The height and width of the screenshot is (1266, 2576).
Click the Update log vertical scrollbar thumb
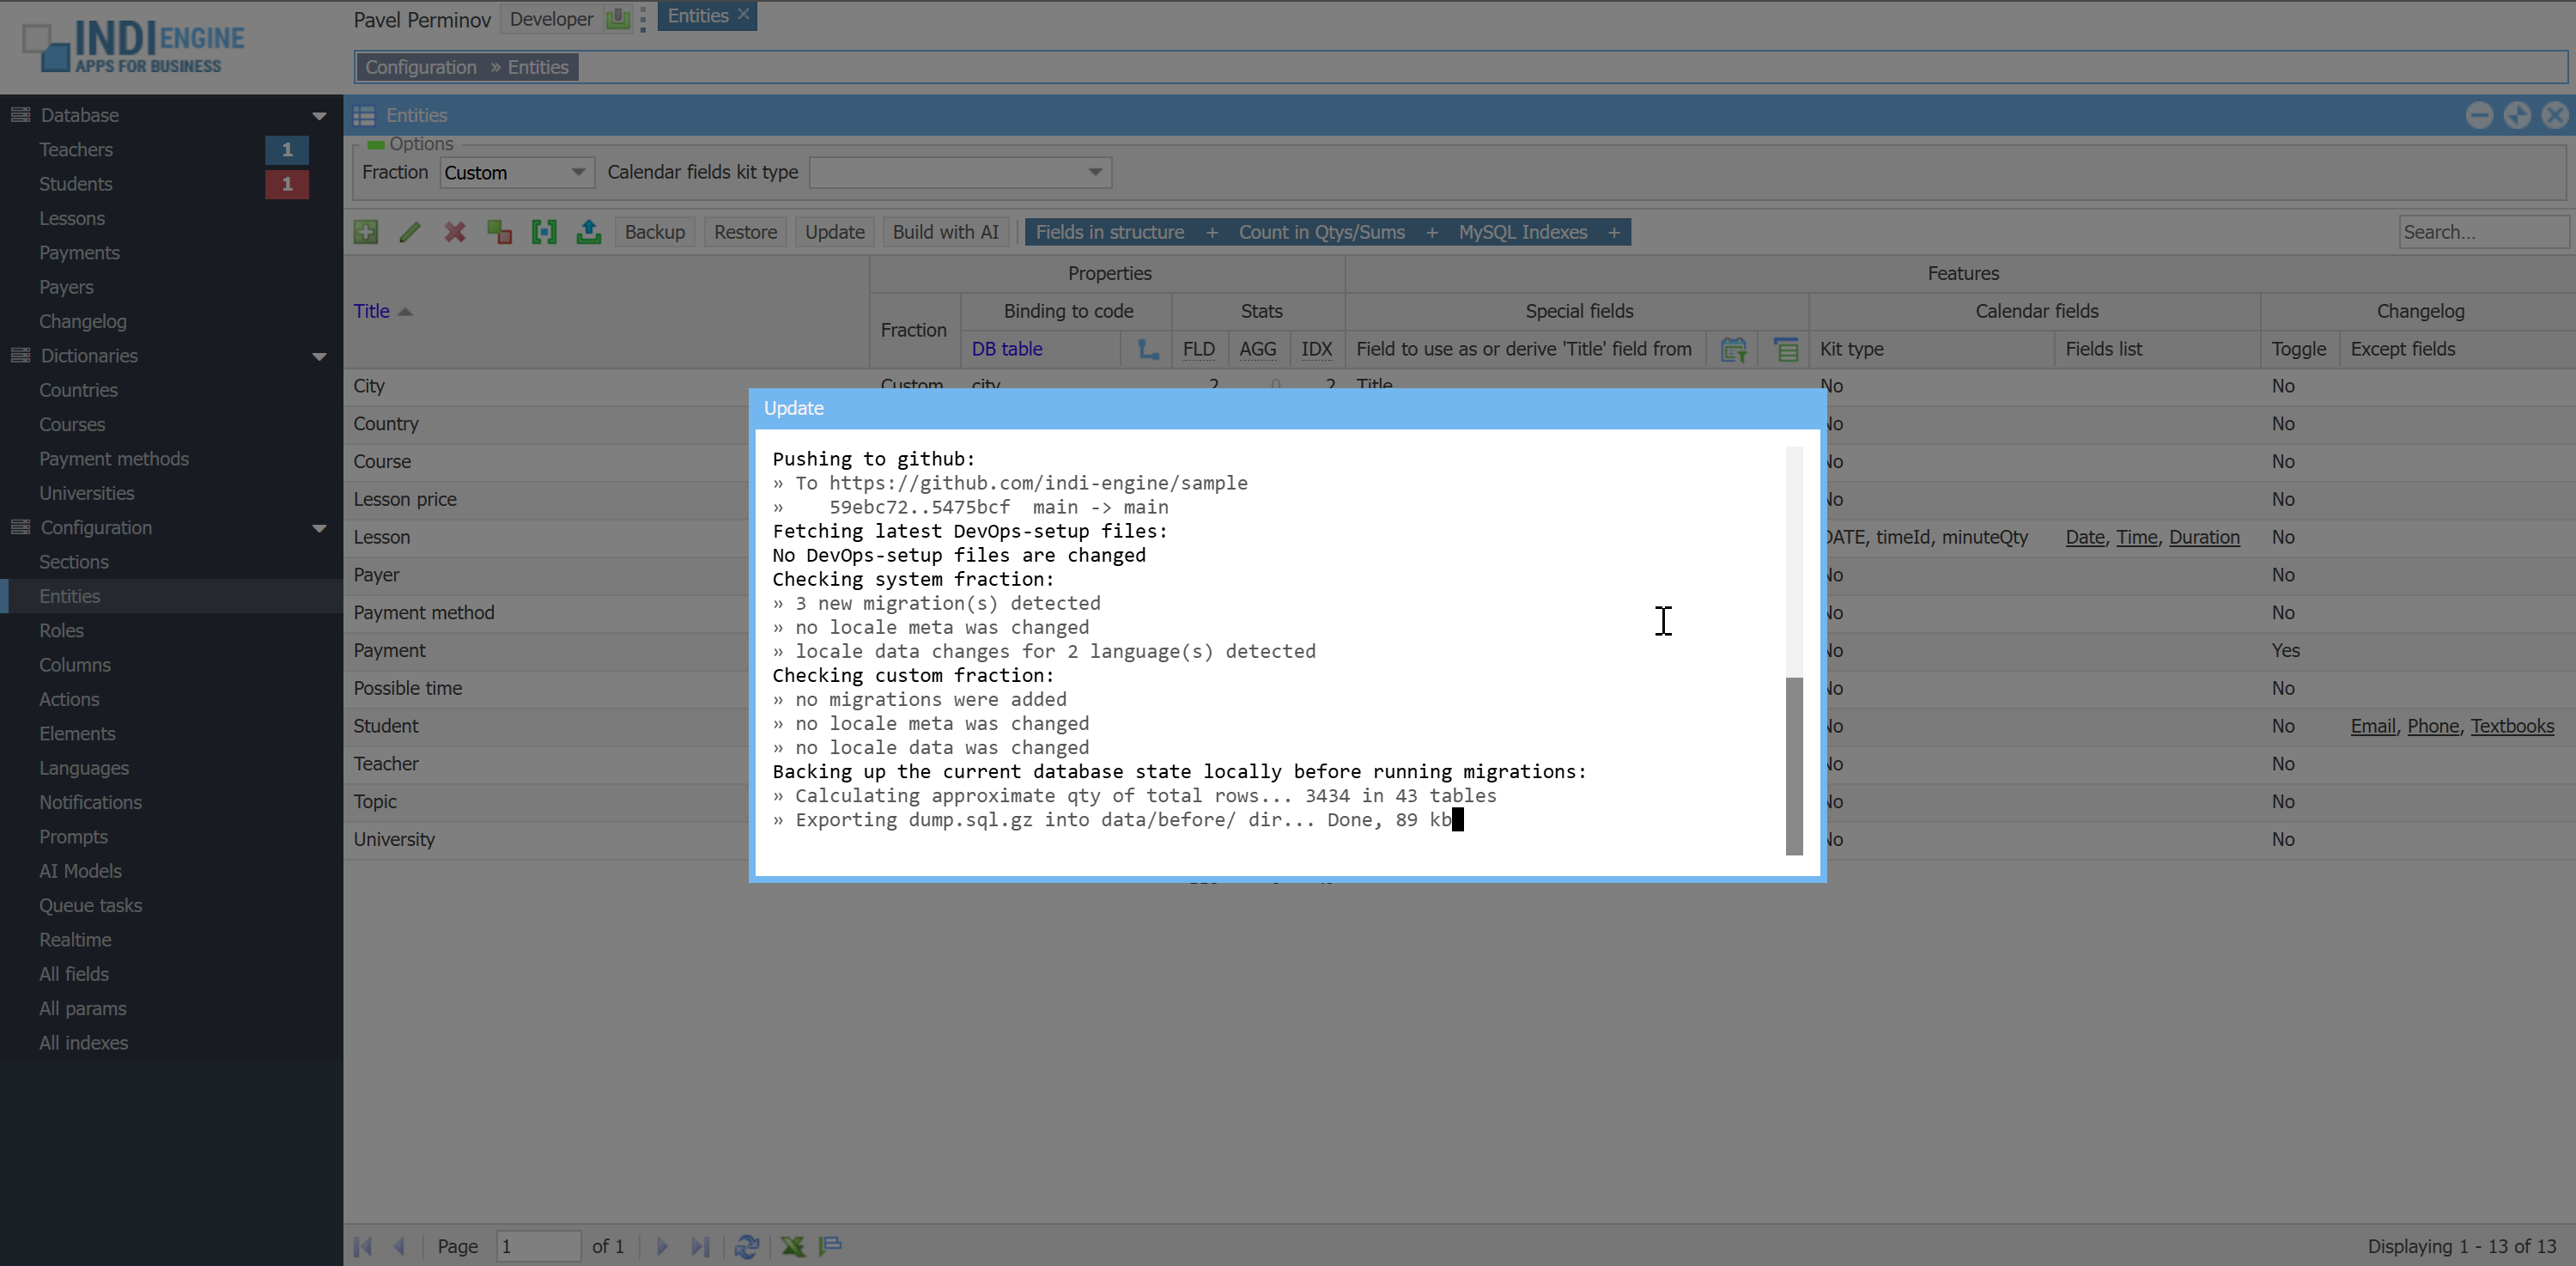[1794, 765]
